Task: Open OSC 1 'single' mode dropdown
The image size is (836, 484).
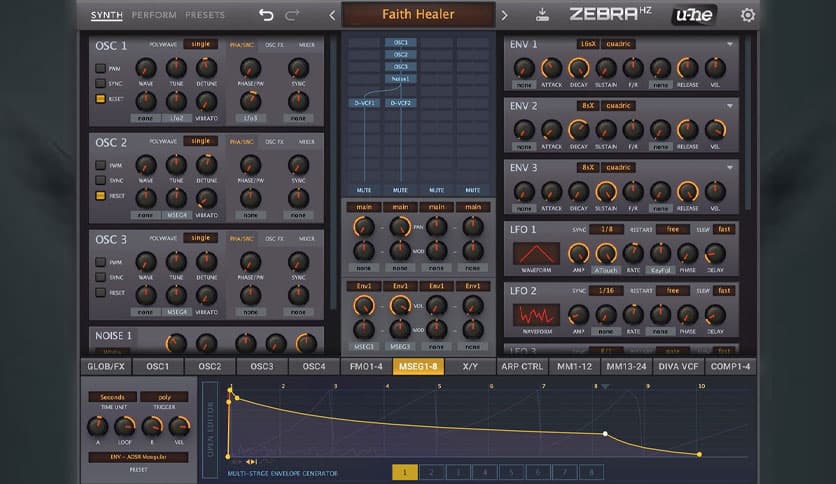Action: coord(200,44)
